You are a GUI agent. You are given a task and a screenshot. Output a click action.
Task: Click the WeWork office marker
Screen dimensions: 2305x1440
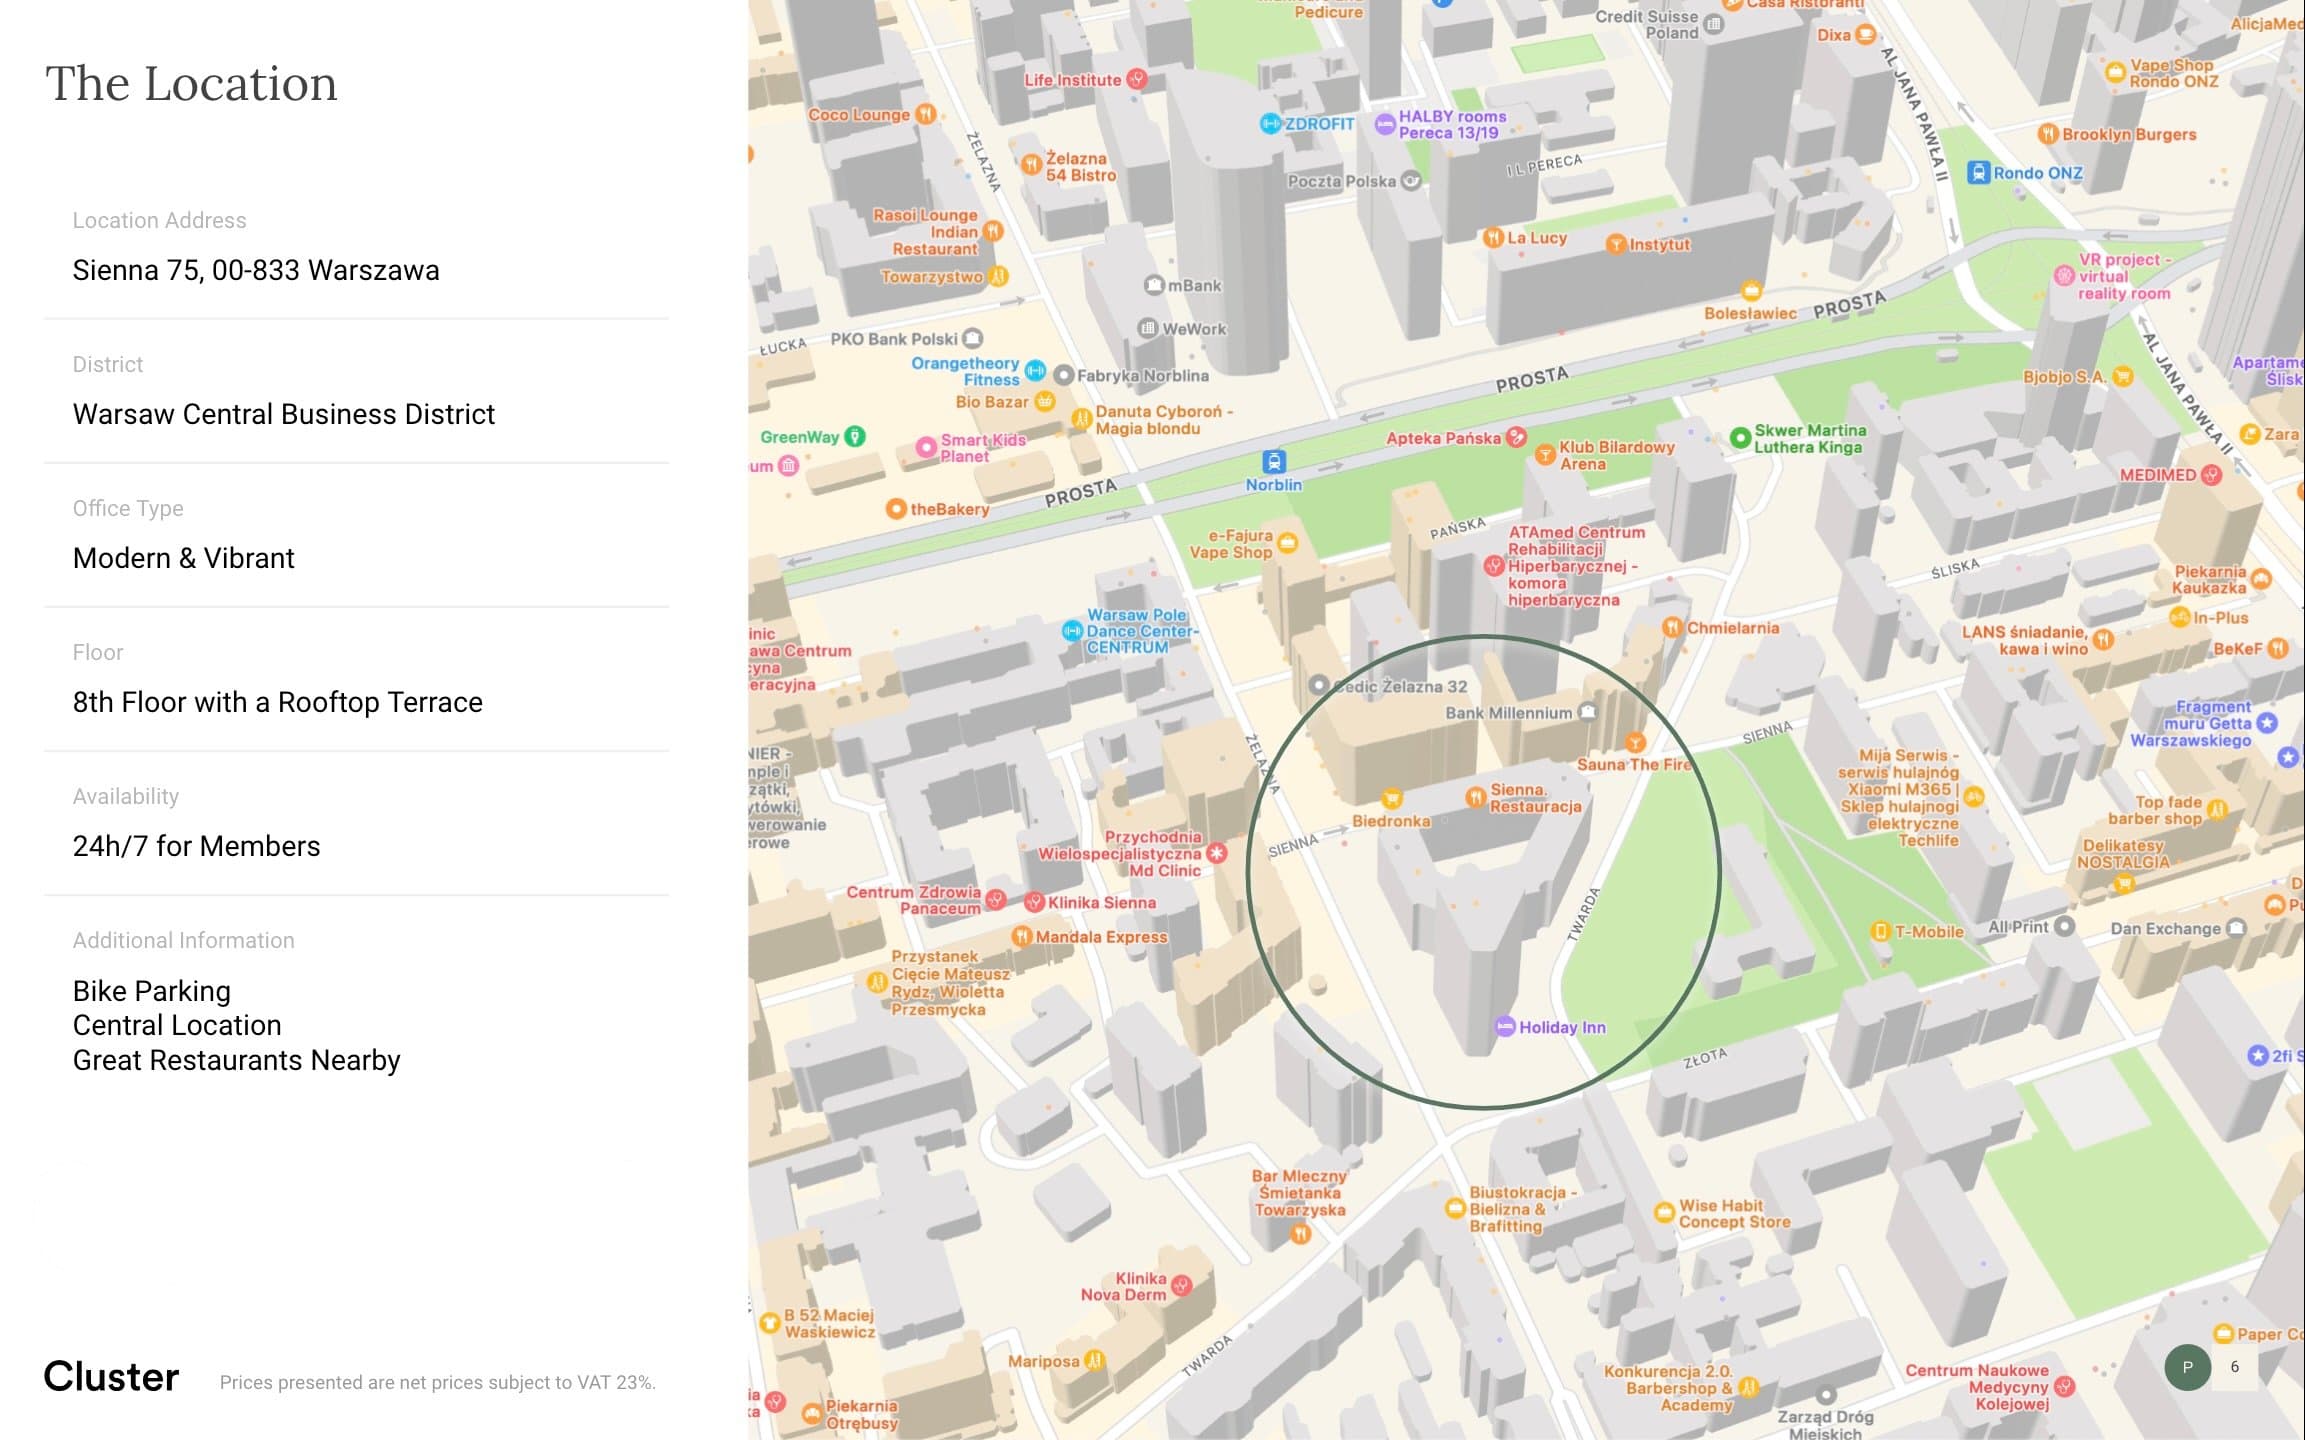click(x=1148, y=328)
